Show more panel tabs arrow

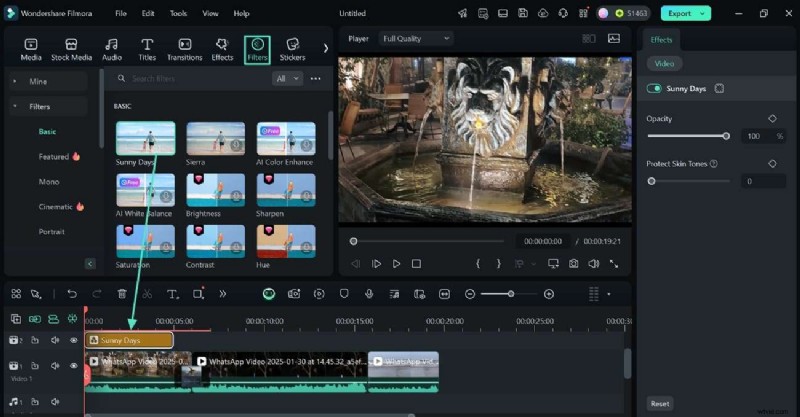(326, 48)
